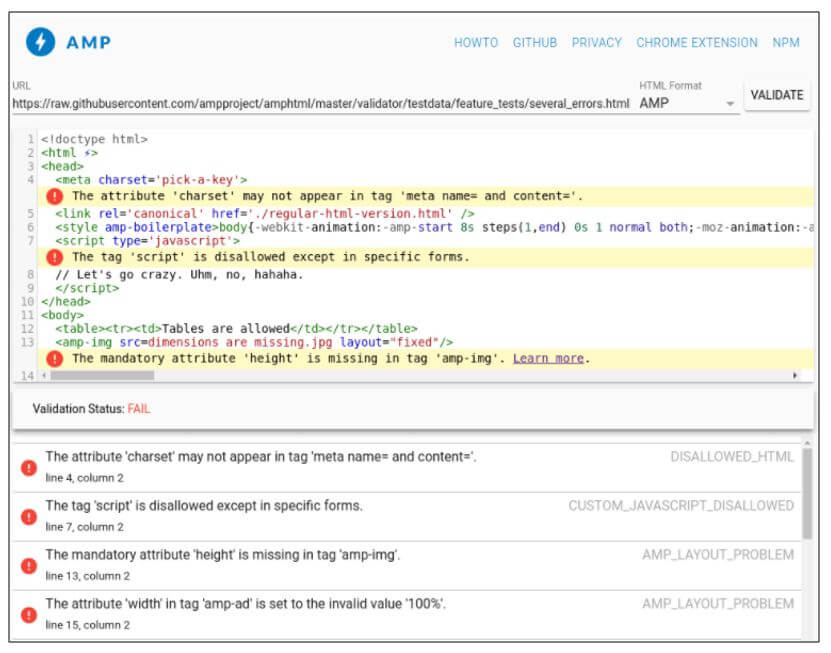831x653 pixels.
Task: Click the opening head tag on line 3
Action: click(x=63, y=166)
